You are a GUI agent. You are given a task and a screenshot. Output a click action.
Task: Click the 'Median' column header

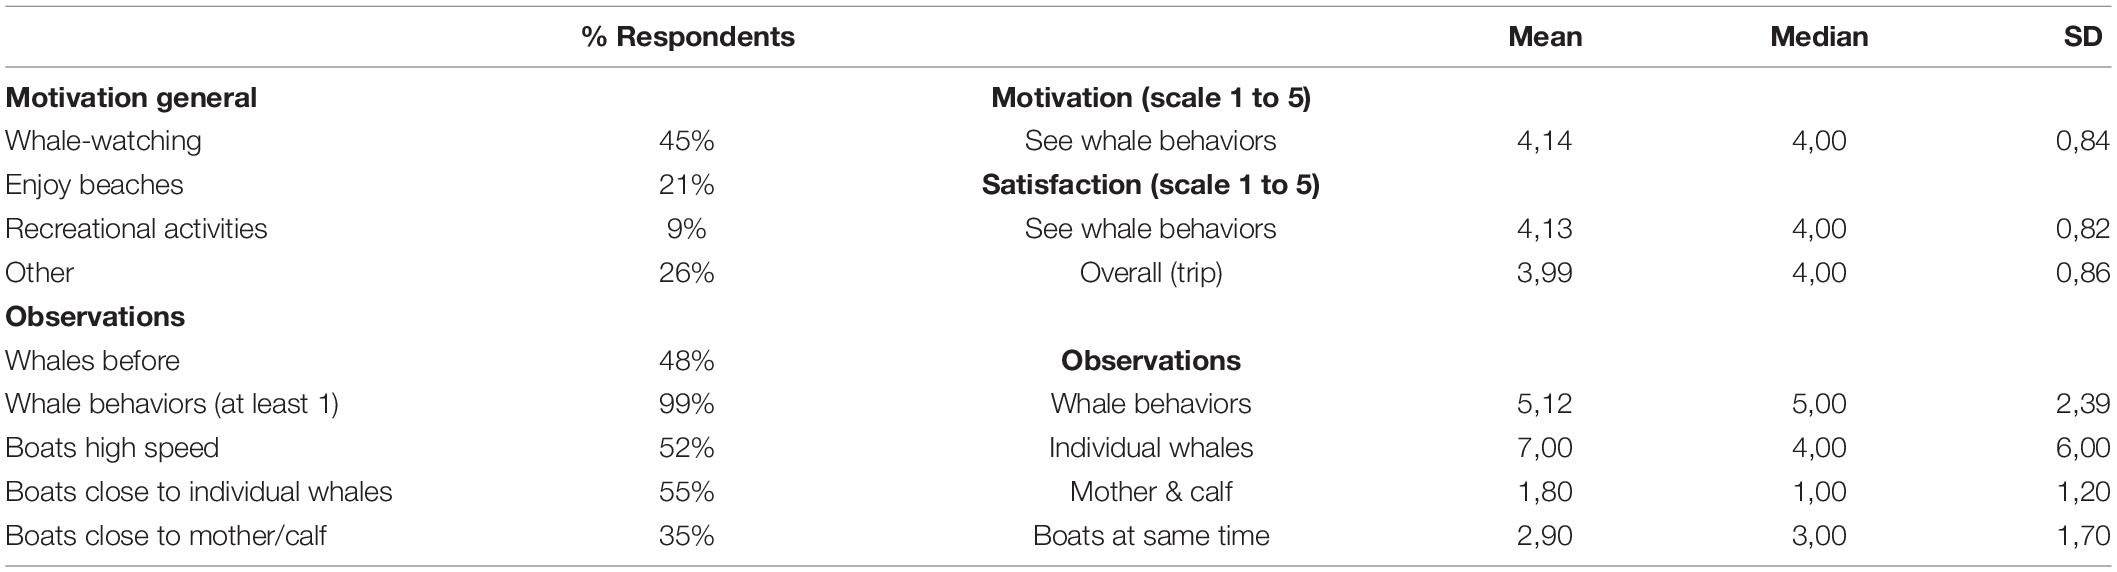[1819, 37]
